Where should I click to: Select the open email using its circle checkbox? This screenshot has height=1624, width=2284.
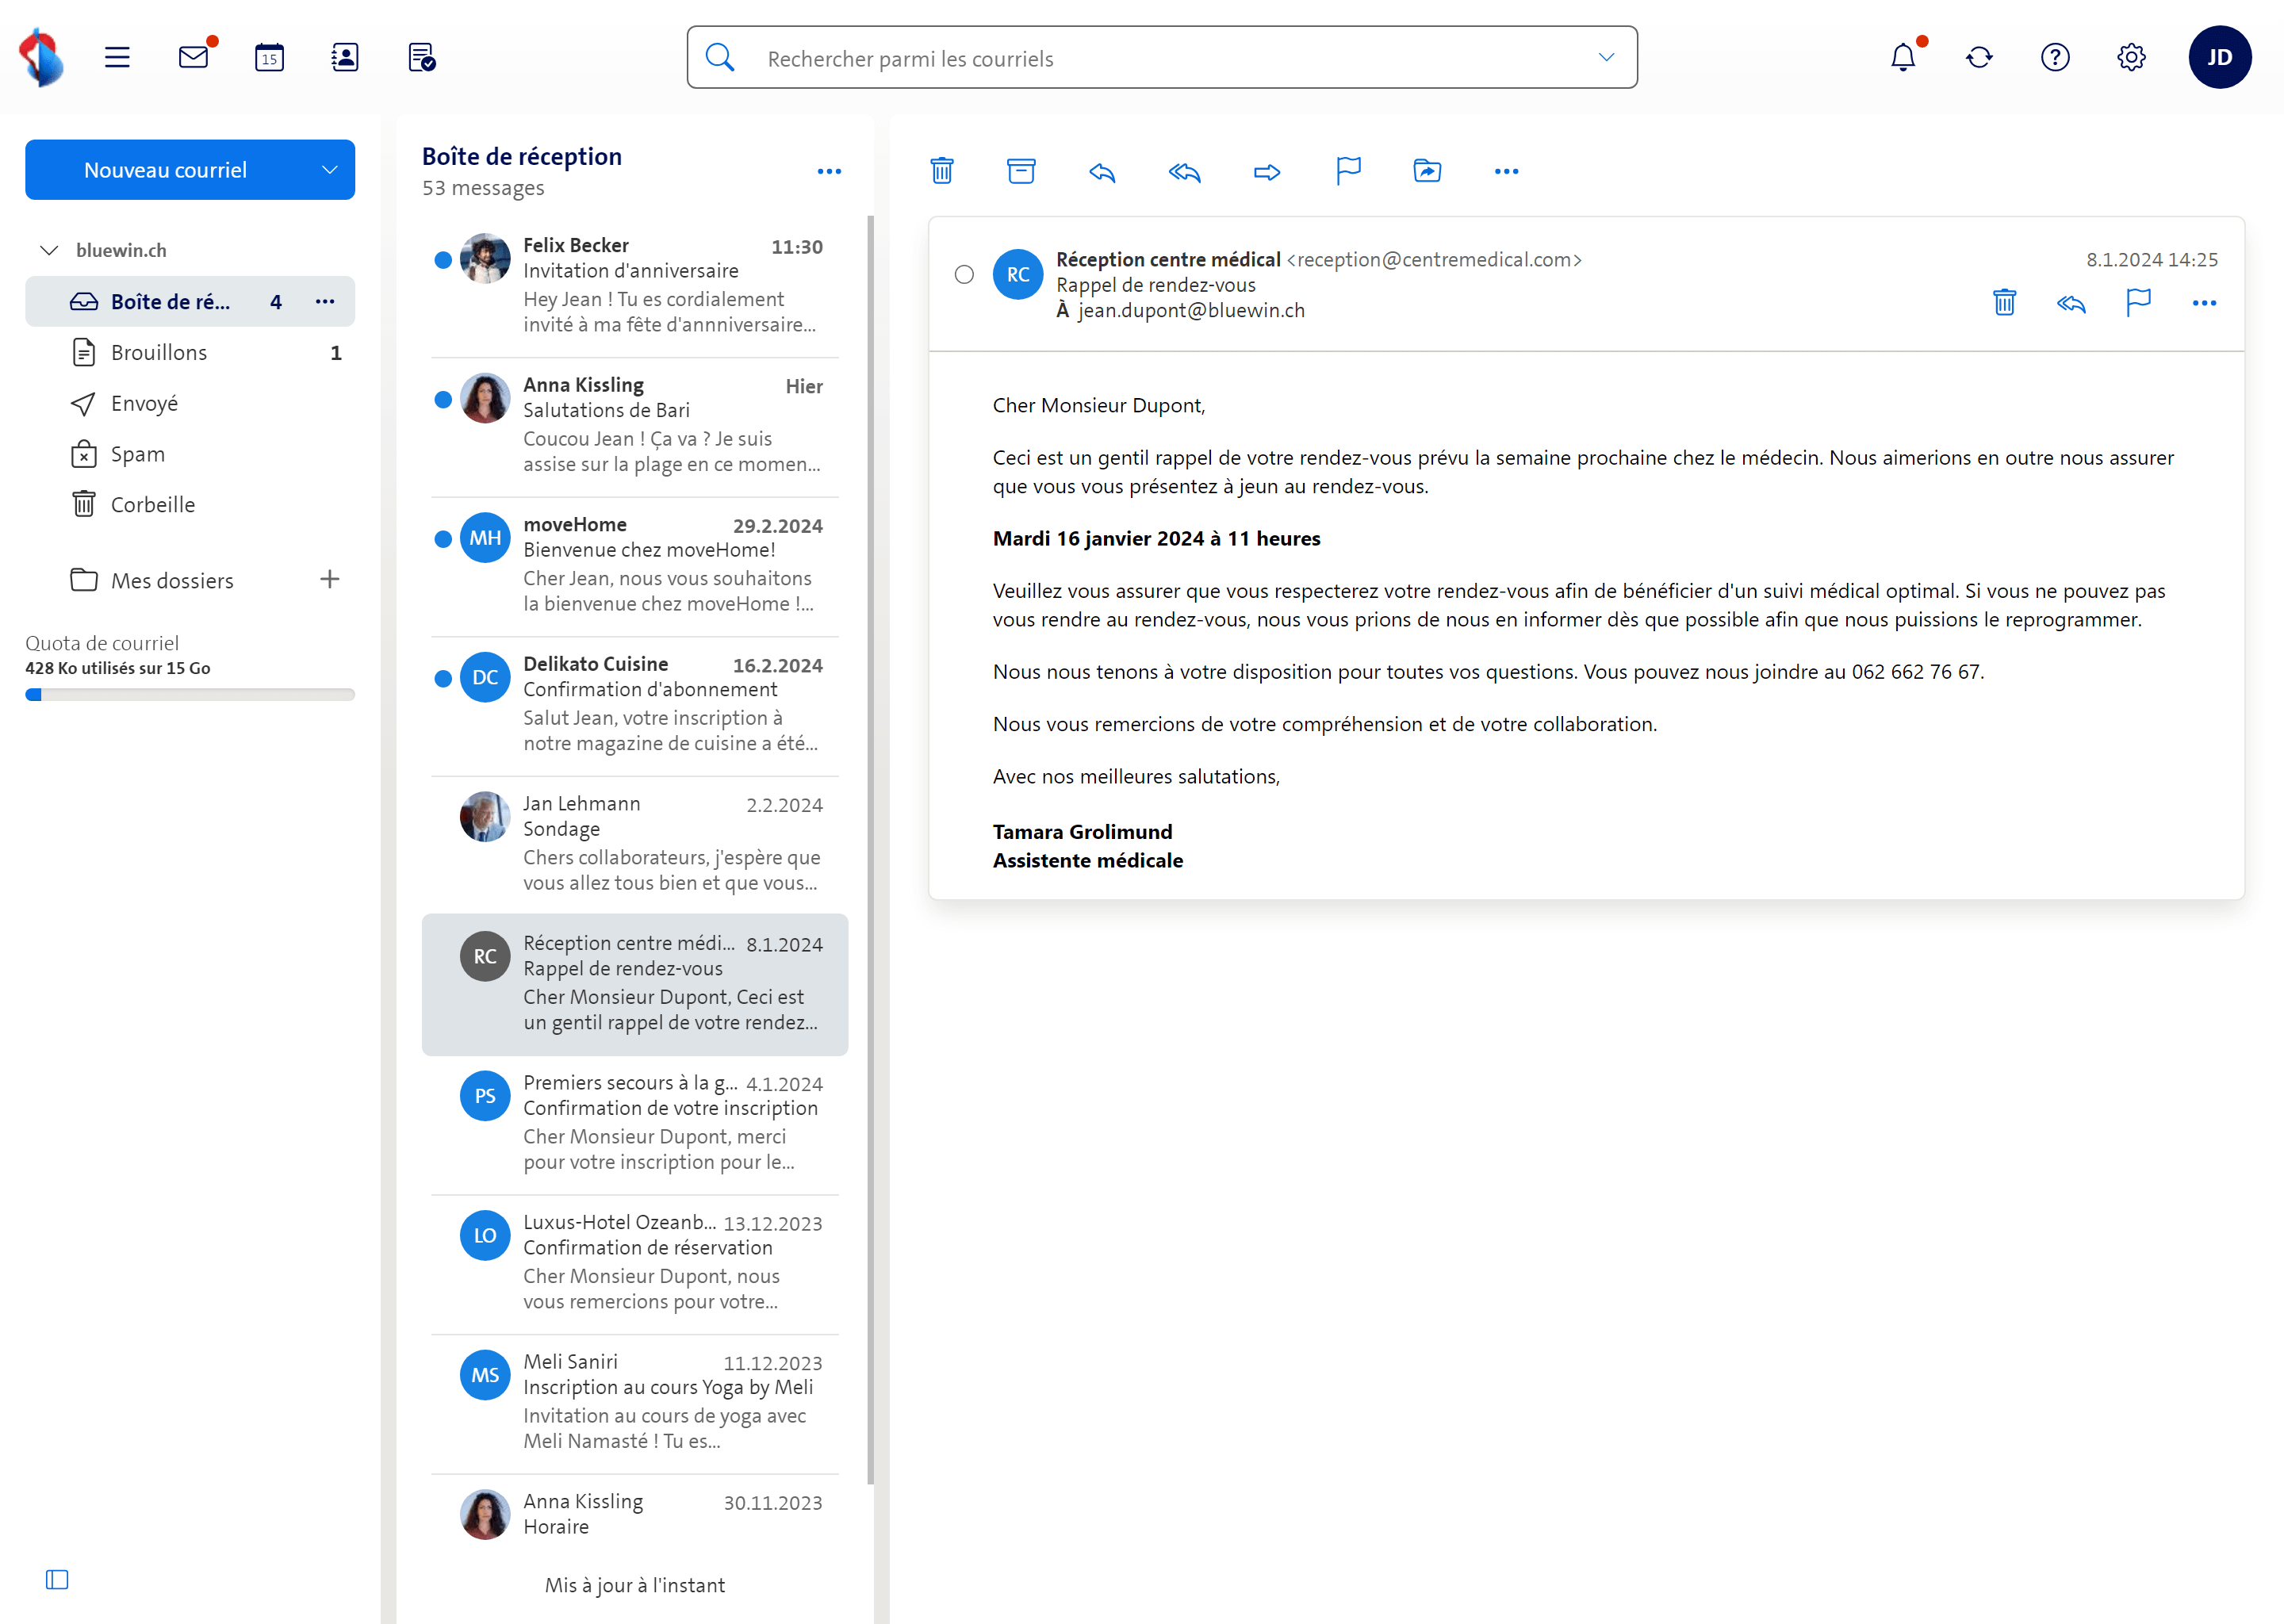coord(964,274)
